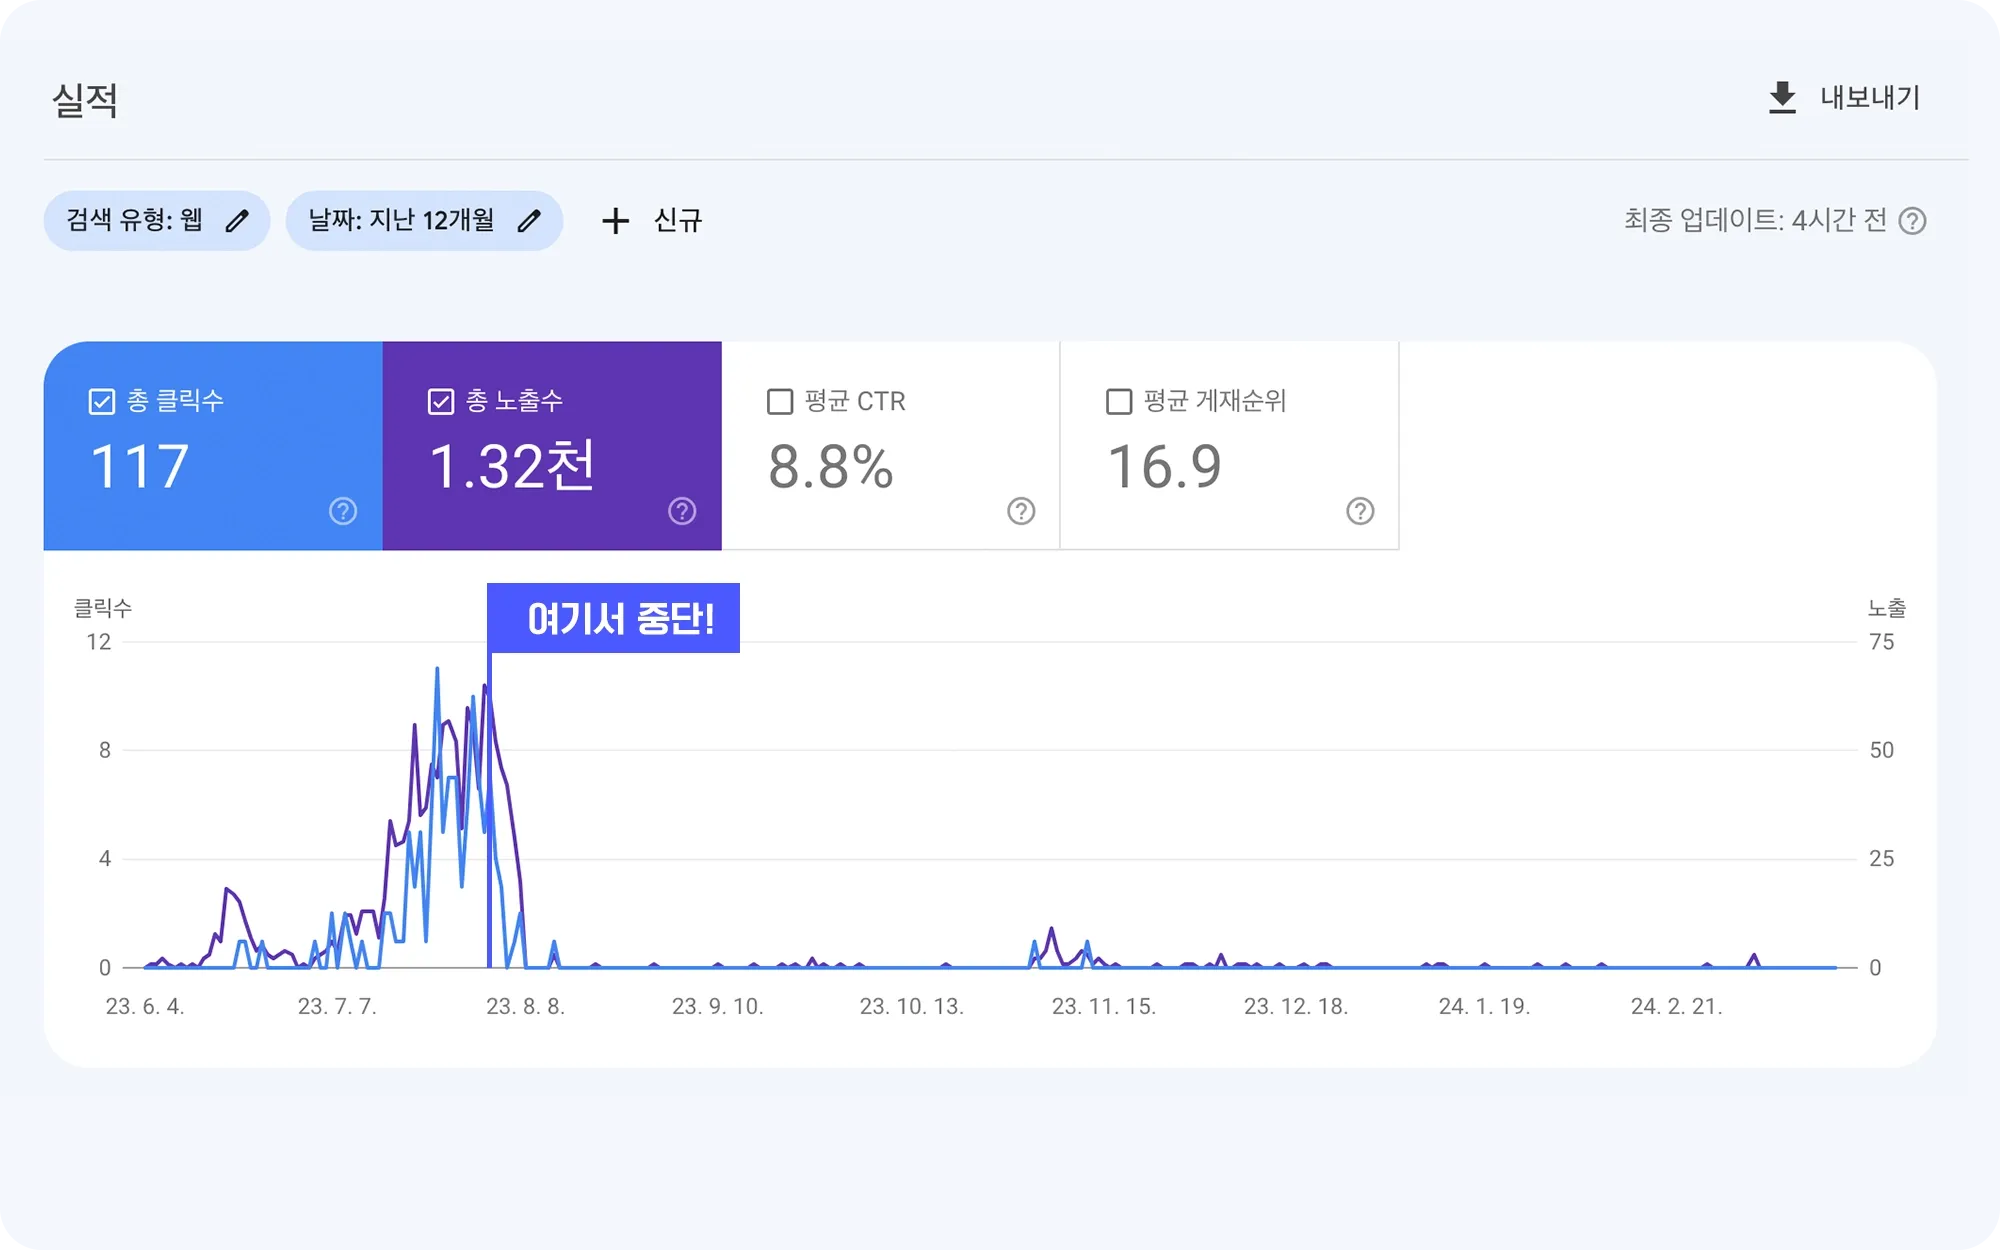The image size is (2000, 1250).
Task: Click the download icon beside 내보내기
Action: coord(1782,98)
